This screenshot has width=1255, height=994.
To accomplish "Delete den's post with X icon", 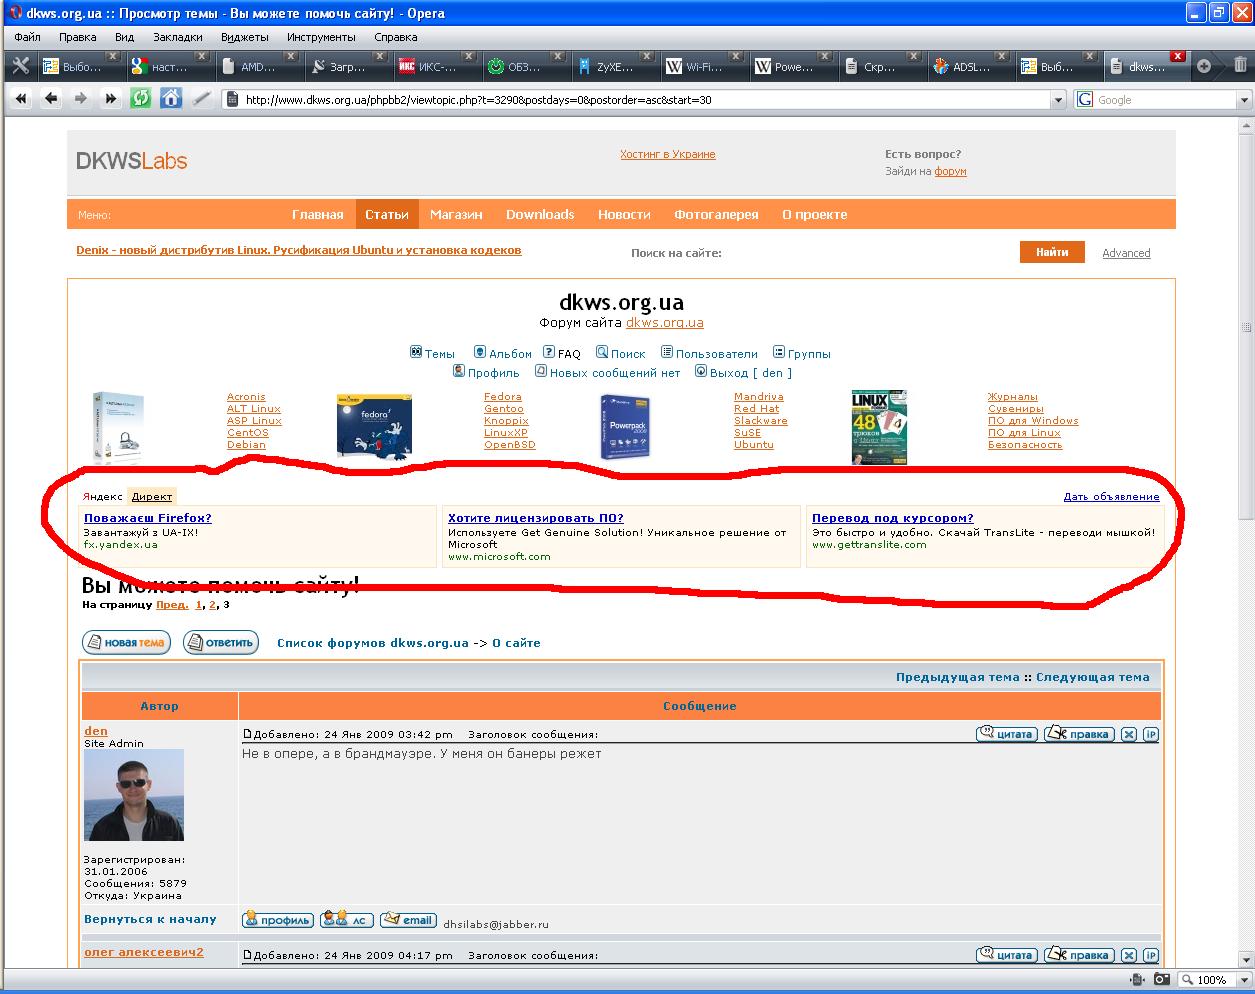I will 1129,734.
